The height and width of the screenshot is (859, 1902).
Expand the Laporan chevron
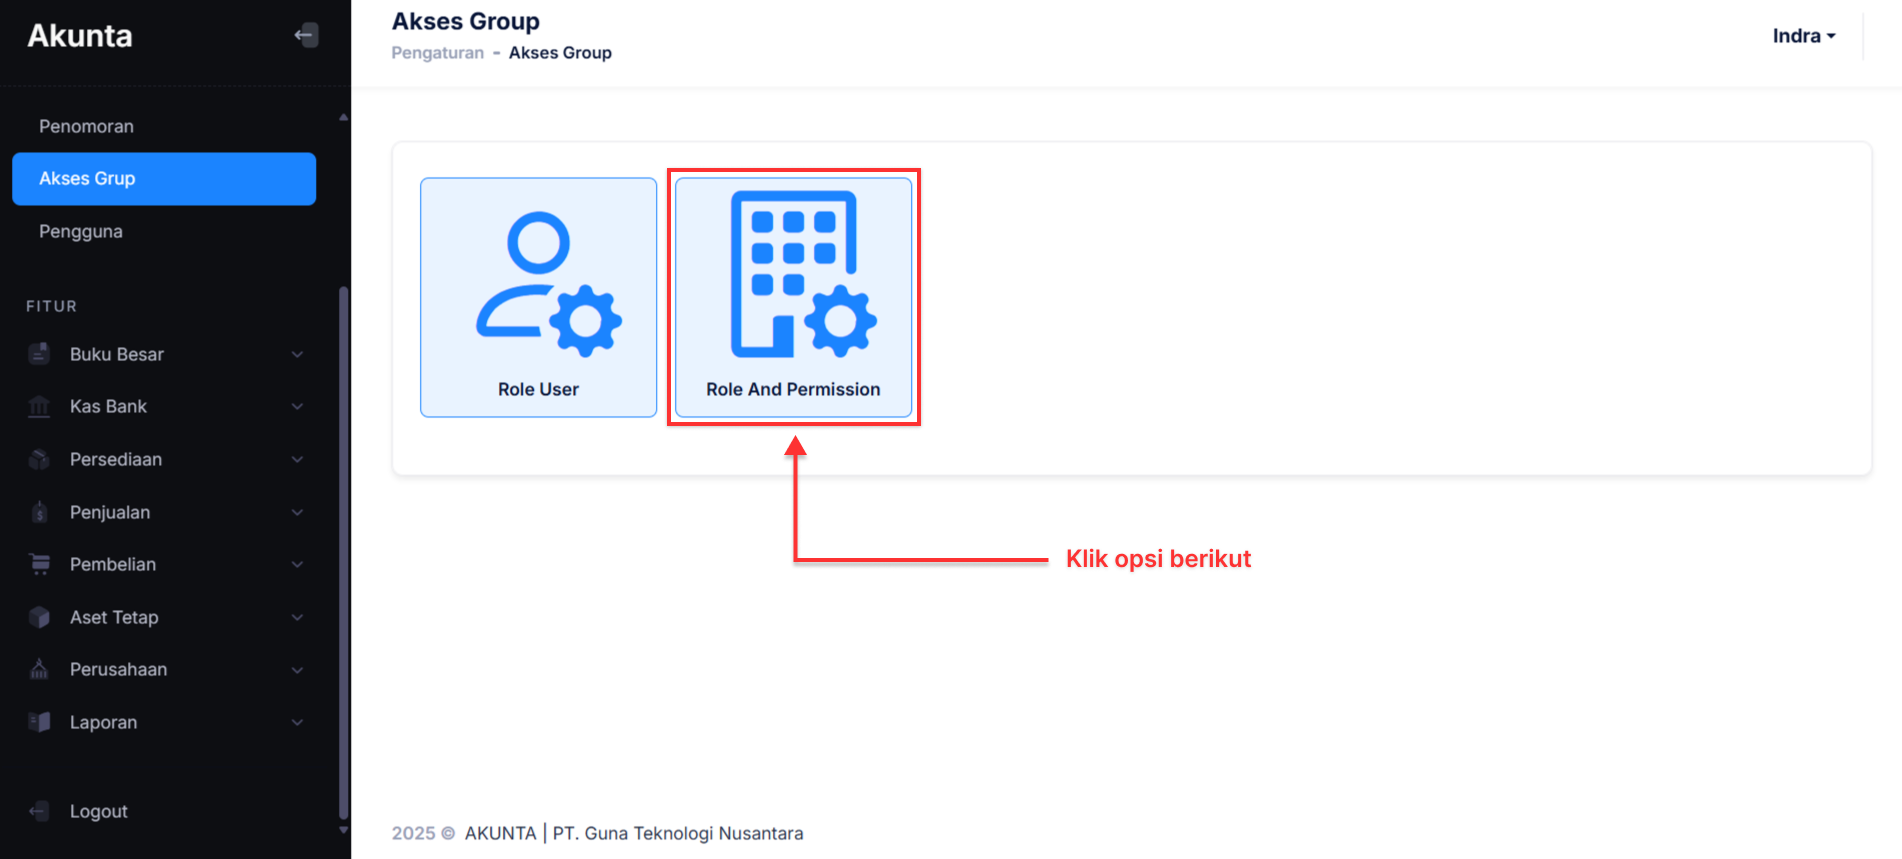[297, 722]
